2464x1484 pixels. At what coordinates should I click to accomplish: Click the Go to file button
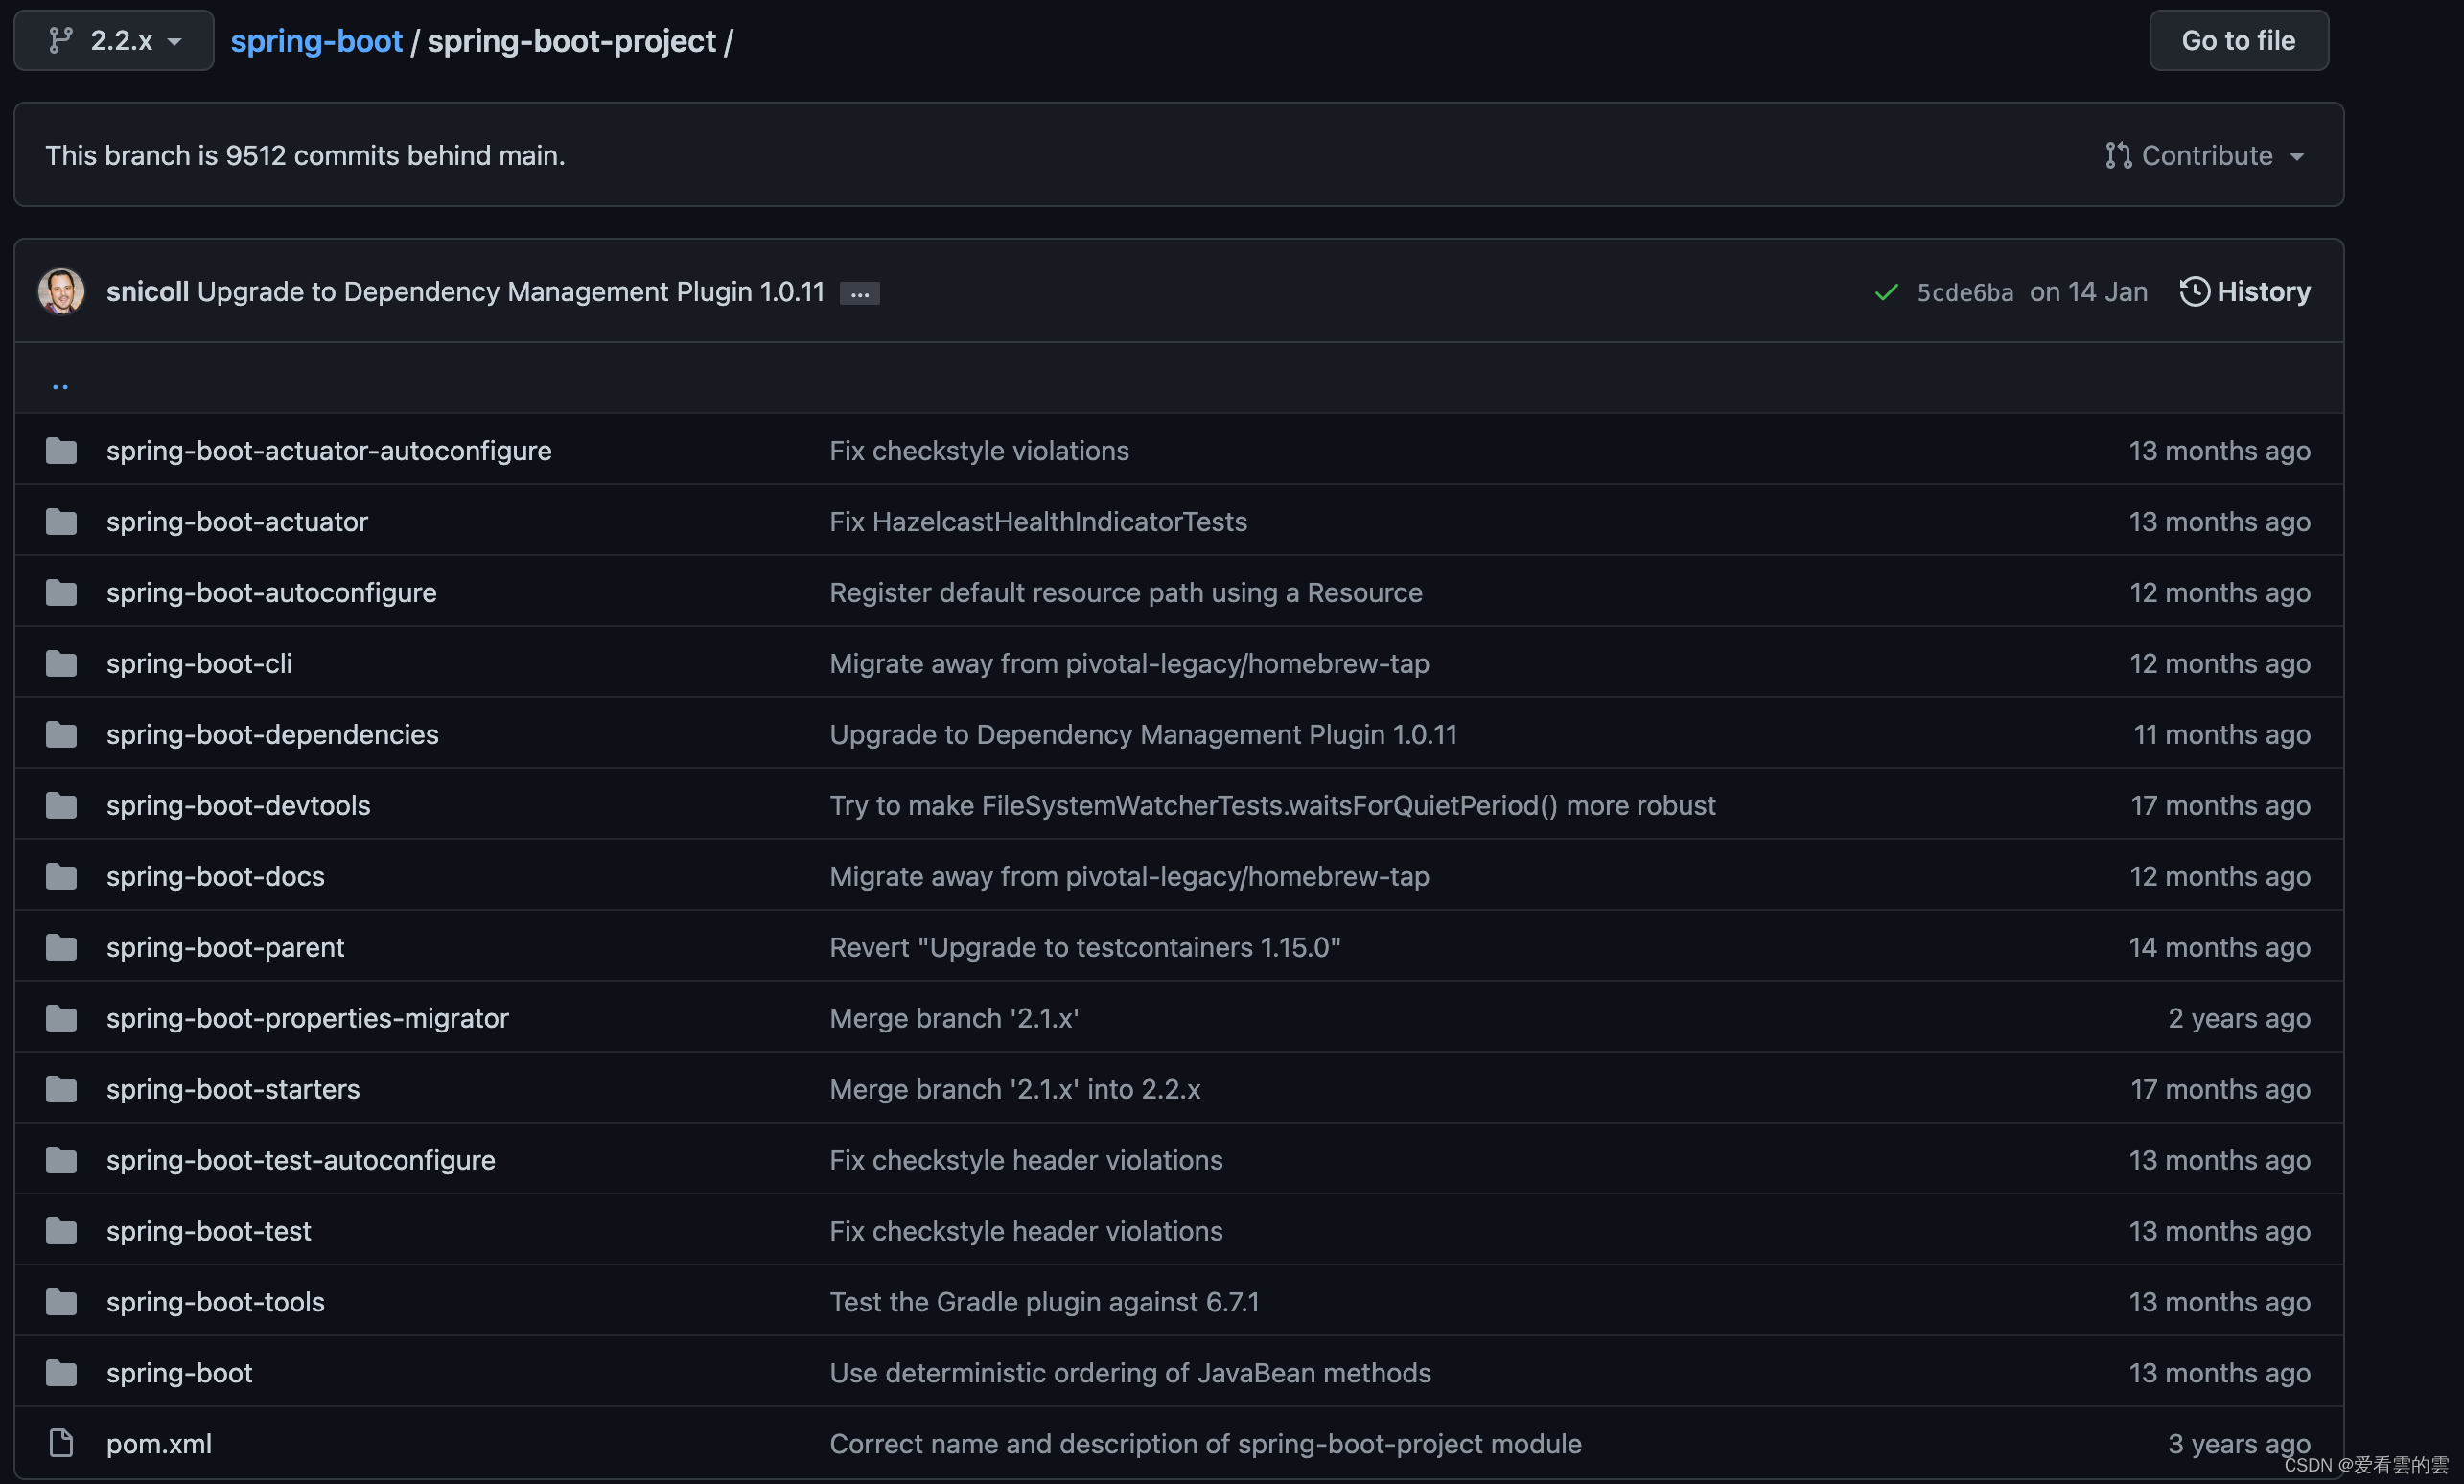pos(2238,41)
